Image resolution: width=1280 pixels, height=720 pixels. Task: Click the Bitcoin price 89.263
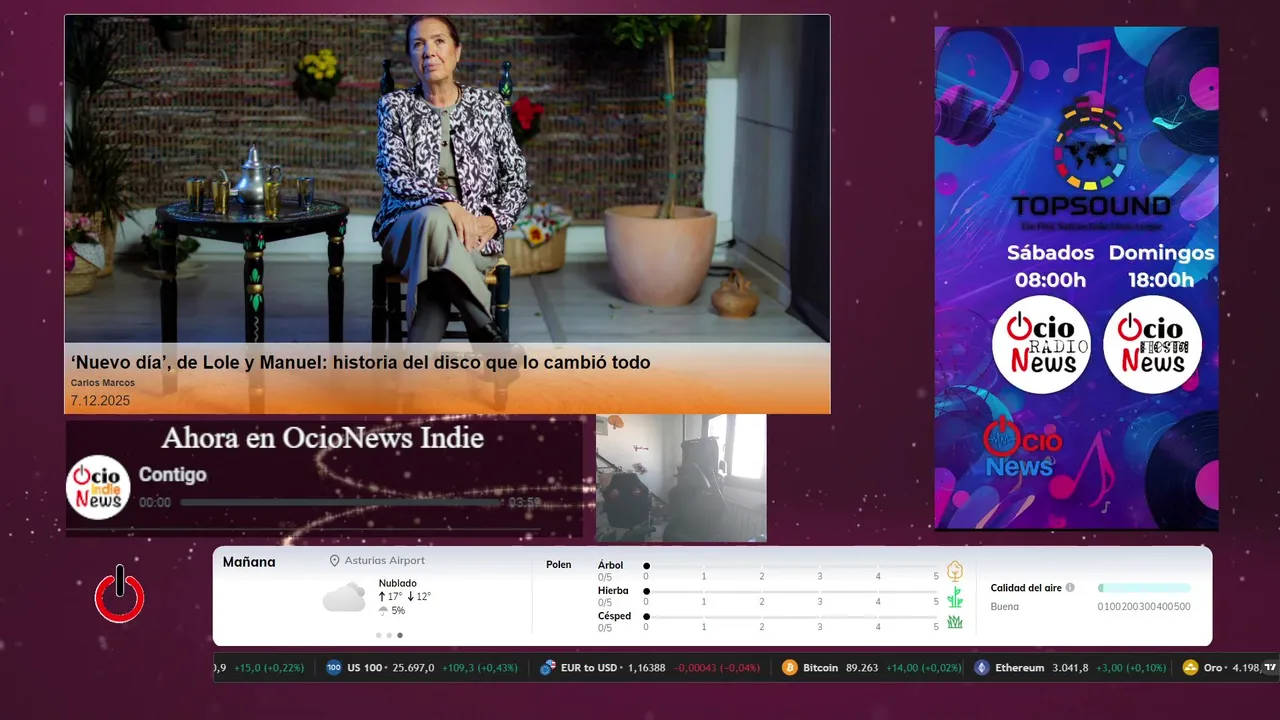click(862, 668)
